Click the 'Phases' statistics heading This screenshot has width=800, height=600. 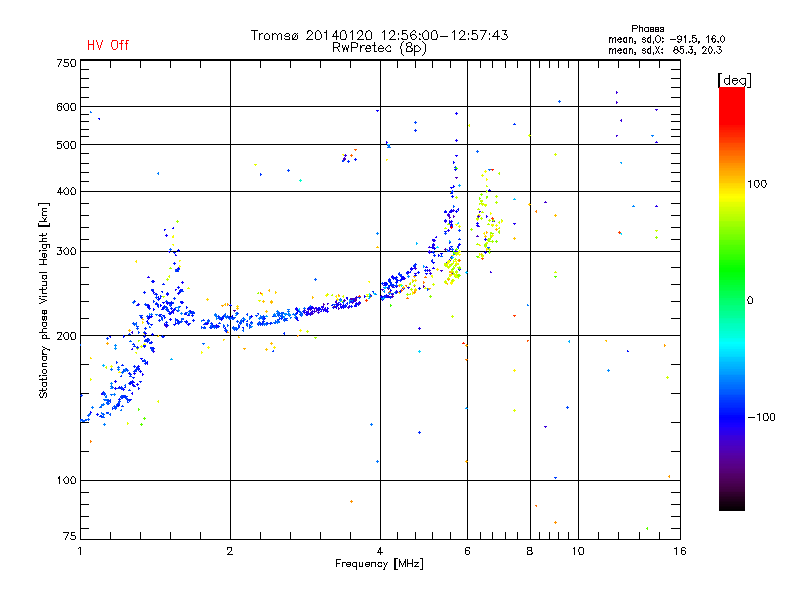[x=647, y=29]
